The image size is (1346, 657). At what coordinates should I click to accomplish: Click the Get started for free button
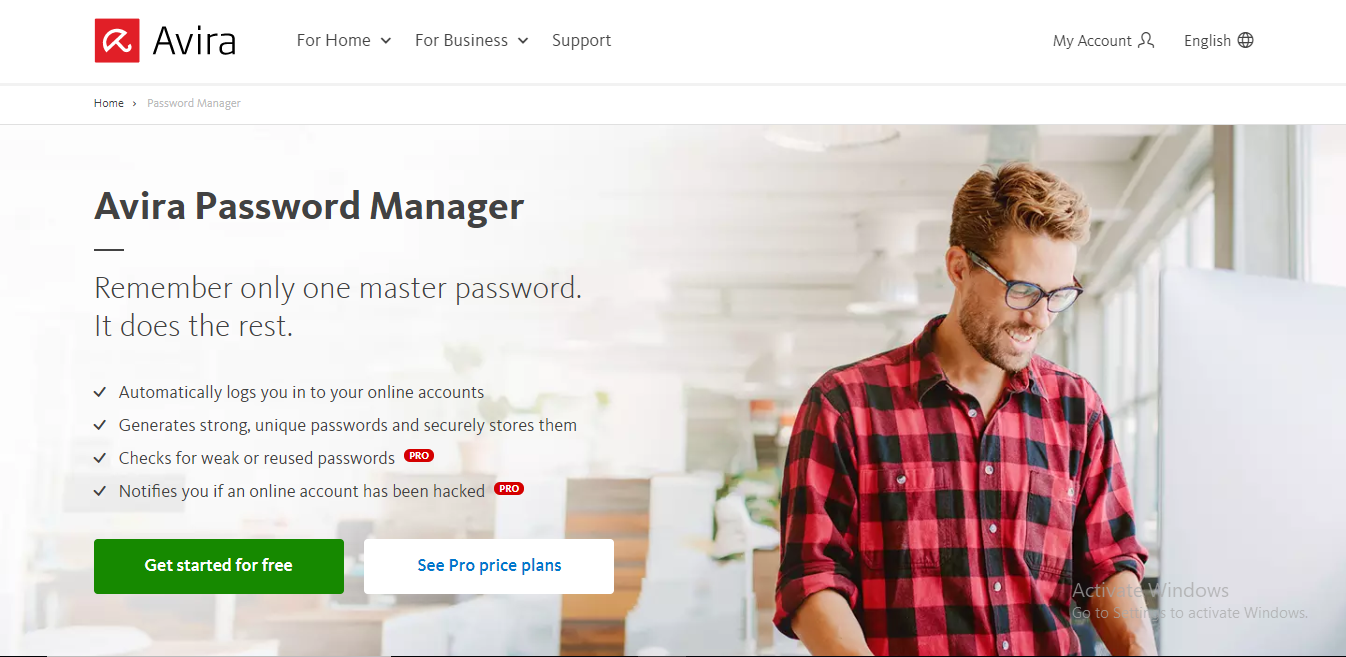coord(219,566)
